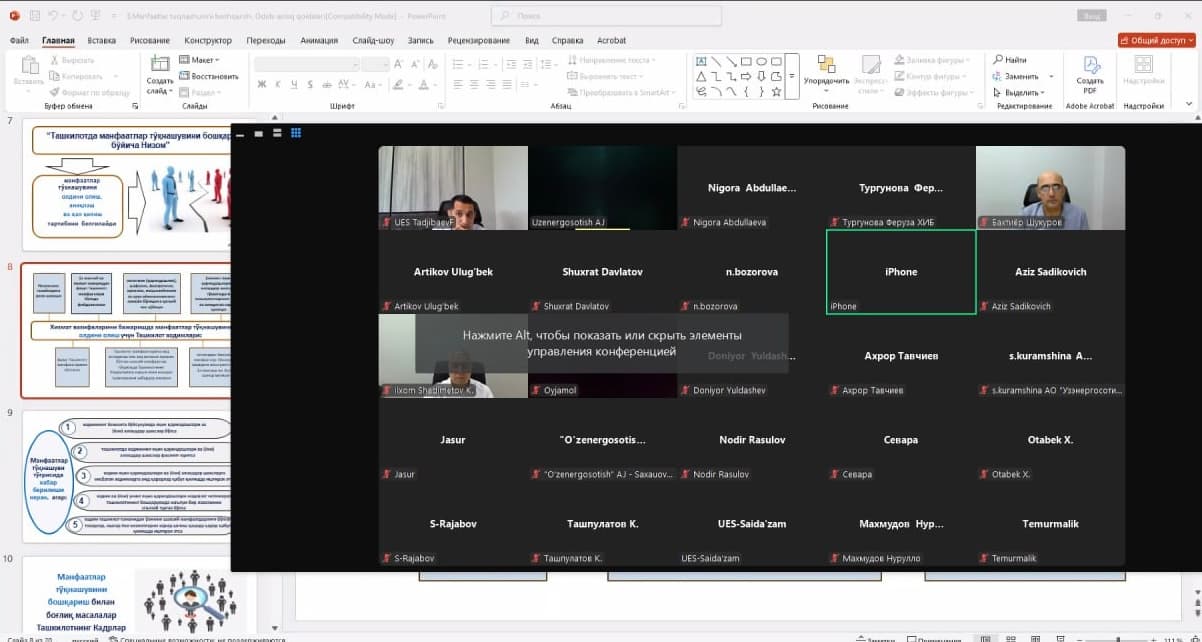
Task: Select the Text Box shape in the shapes gallery
Action: pyautogui.click(x=701, y=61)
